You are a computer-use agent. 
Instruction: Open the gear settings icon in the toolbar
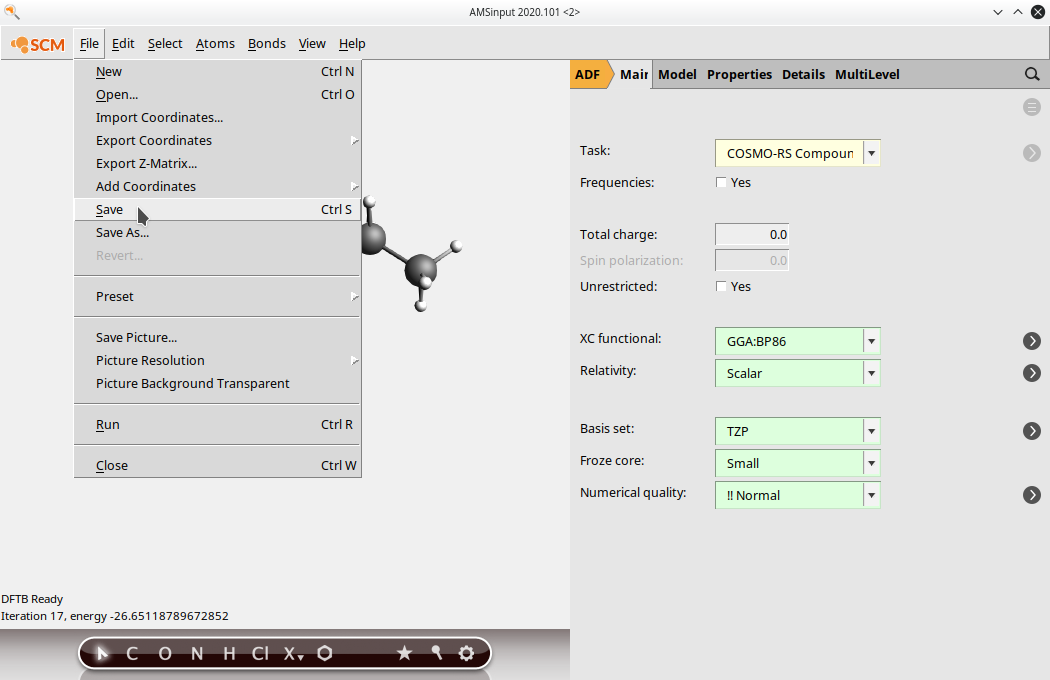tap(466, 654)
